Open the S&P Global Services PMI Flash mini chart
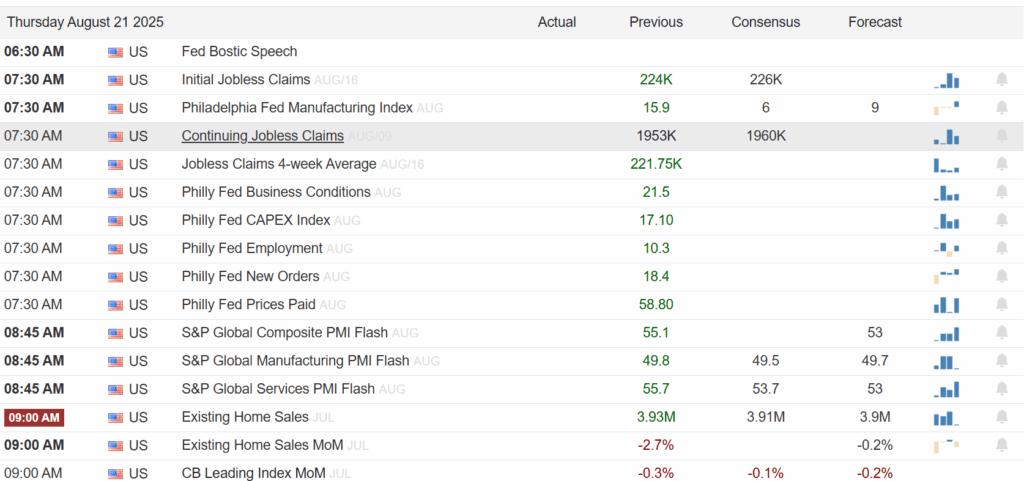This screenshot has height=481, width=1024. coord(946,389)
